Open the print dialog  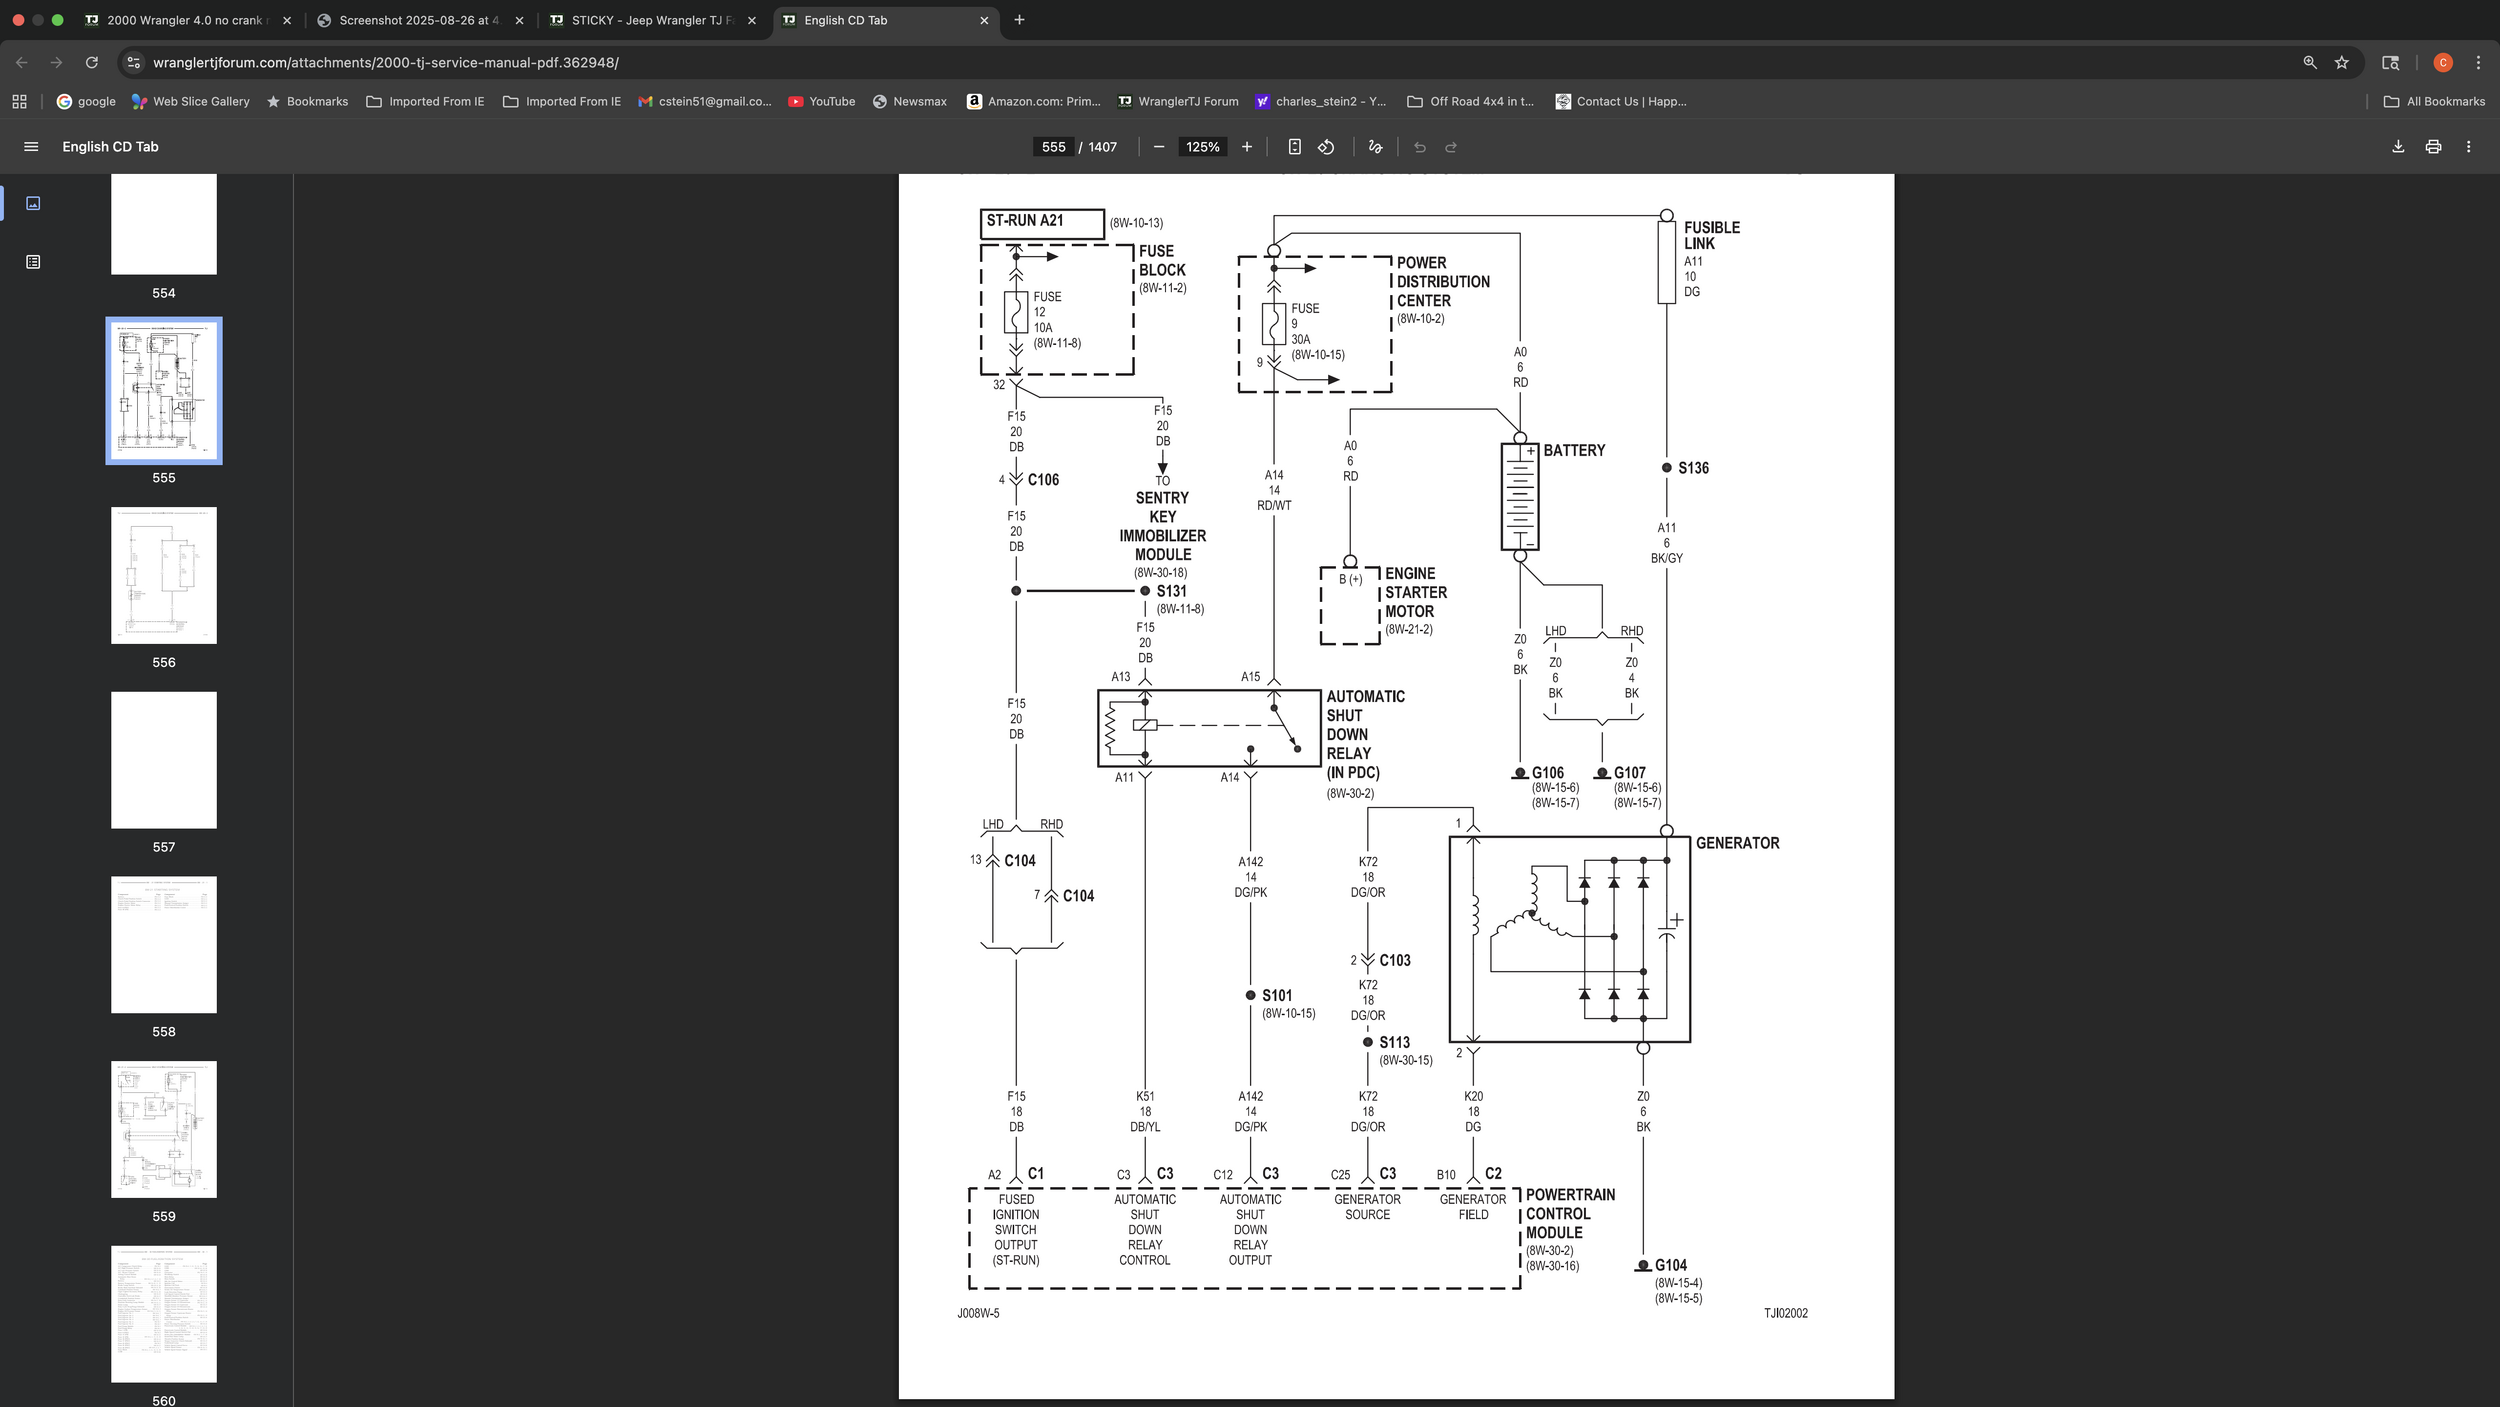(x=2432, y=146)
